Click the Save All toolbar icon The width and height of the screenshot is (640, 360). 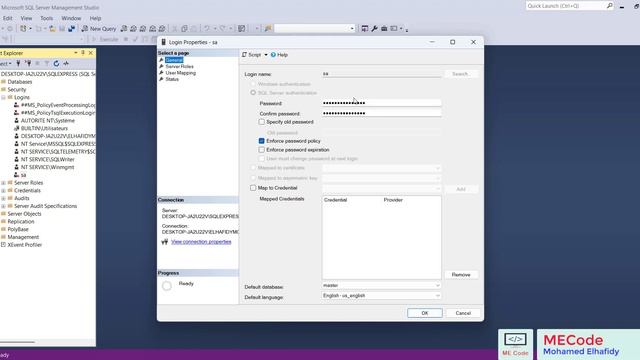71,29
